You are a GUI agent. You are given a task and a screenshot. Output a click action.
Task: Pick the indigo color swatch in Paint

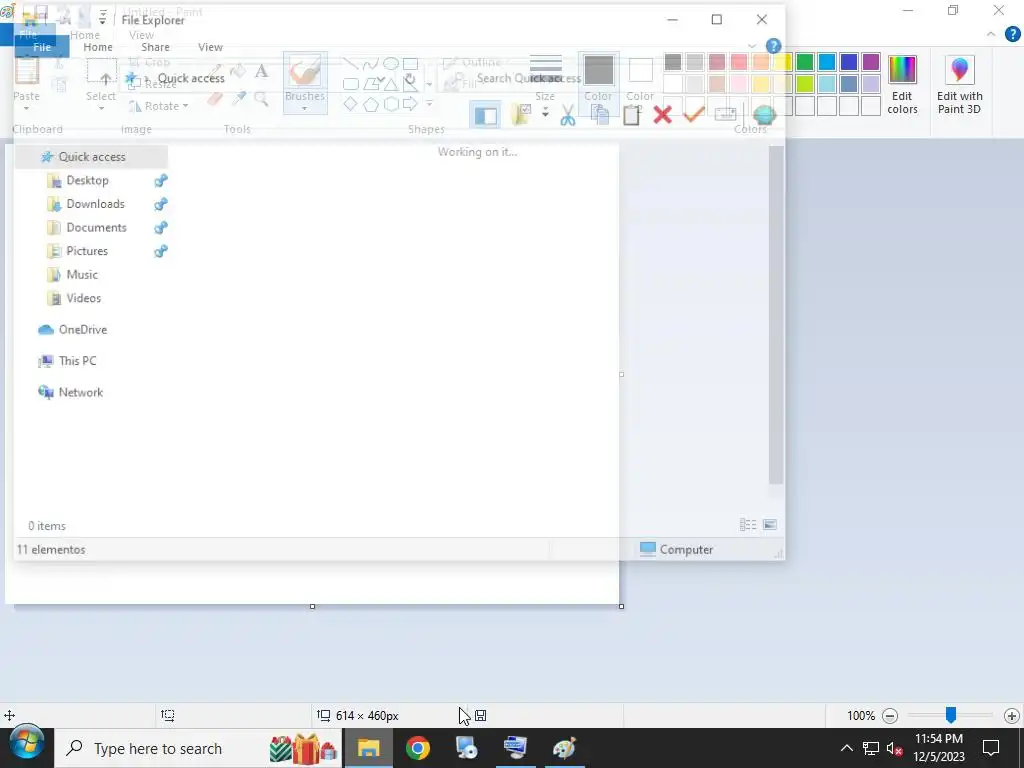tap(848, 62)
